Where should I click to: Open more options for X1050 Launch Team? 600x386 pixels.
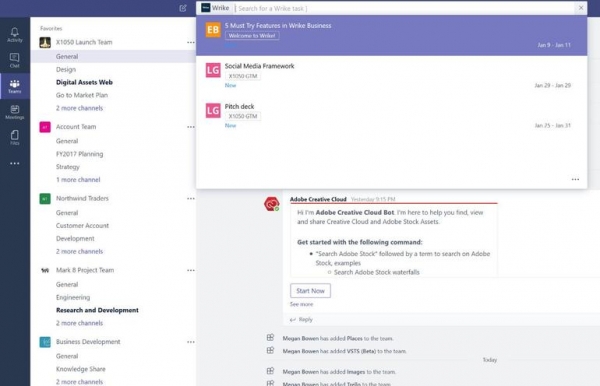point(191,42)
